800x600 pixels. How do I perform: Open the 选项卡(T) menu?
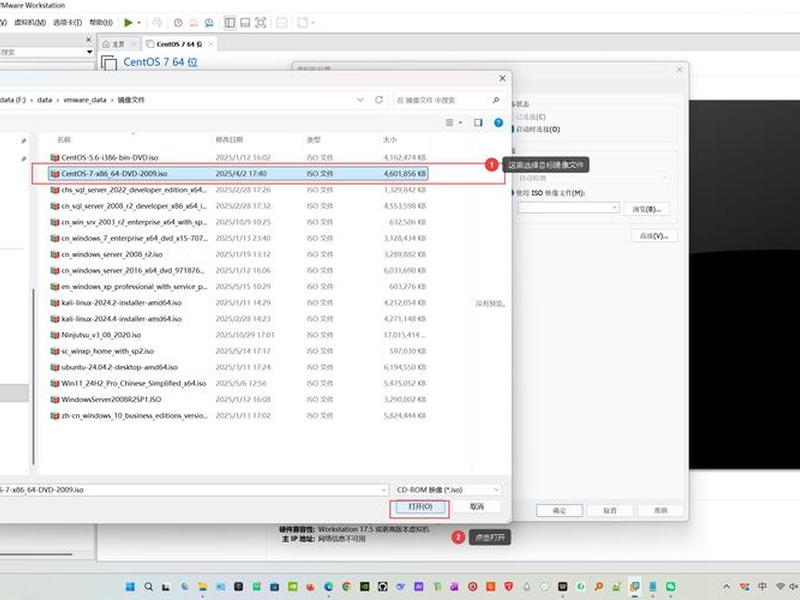click(67, 22)
